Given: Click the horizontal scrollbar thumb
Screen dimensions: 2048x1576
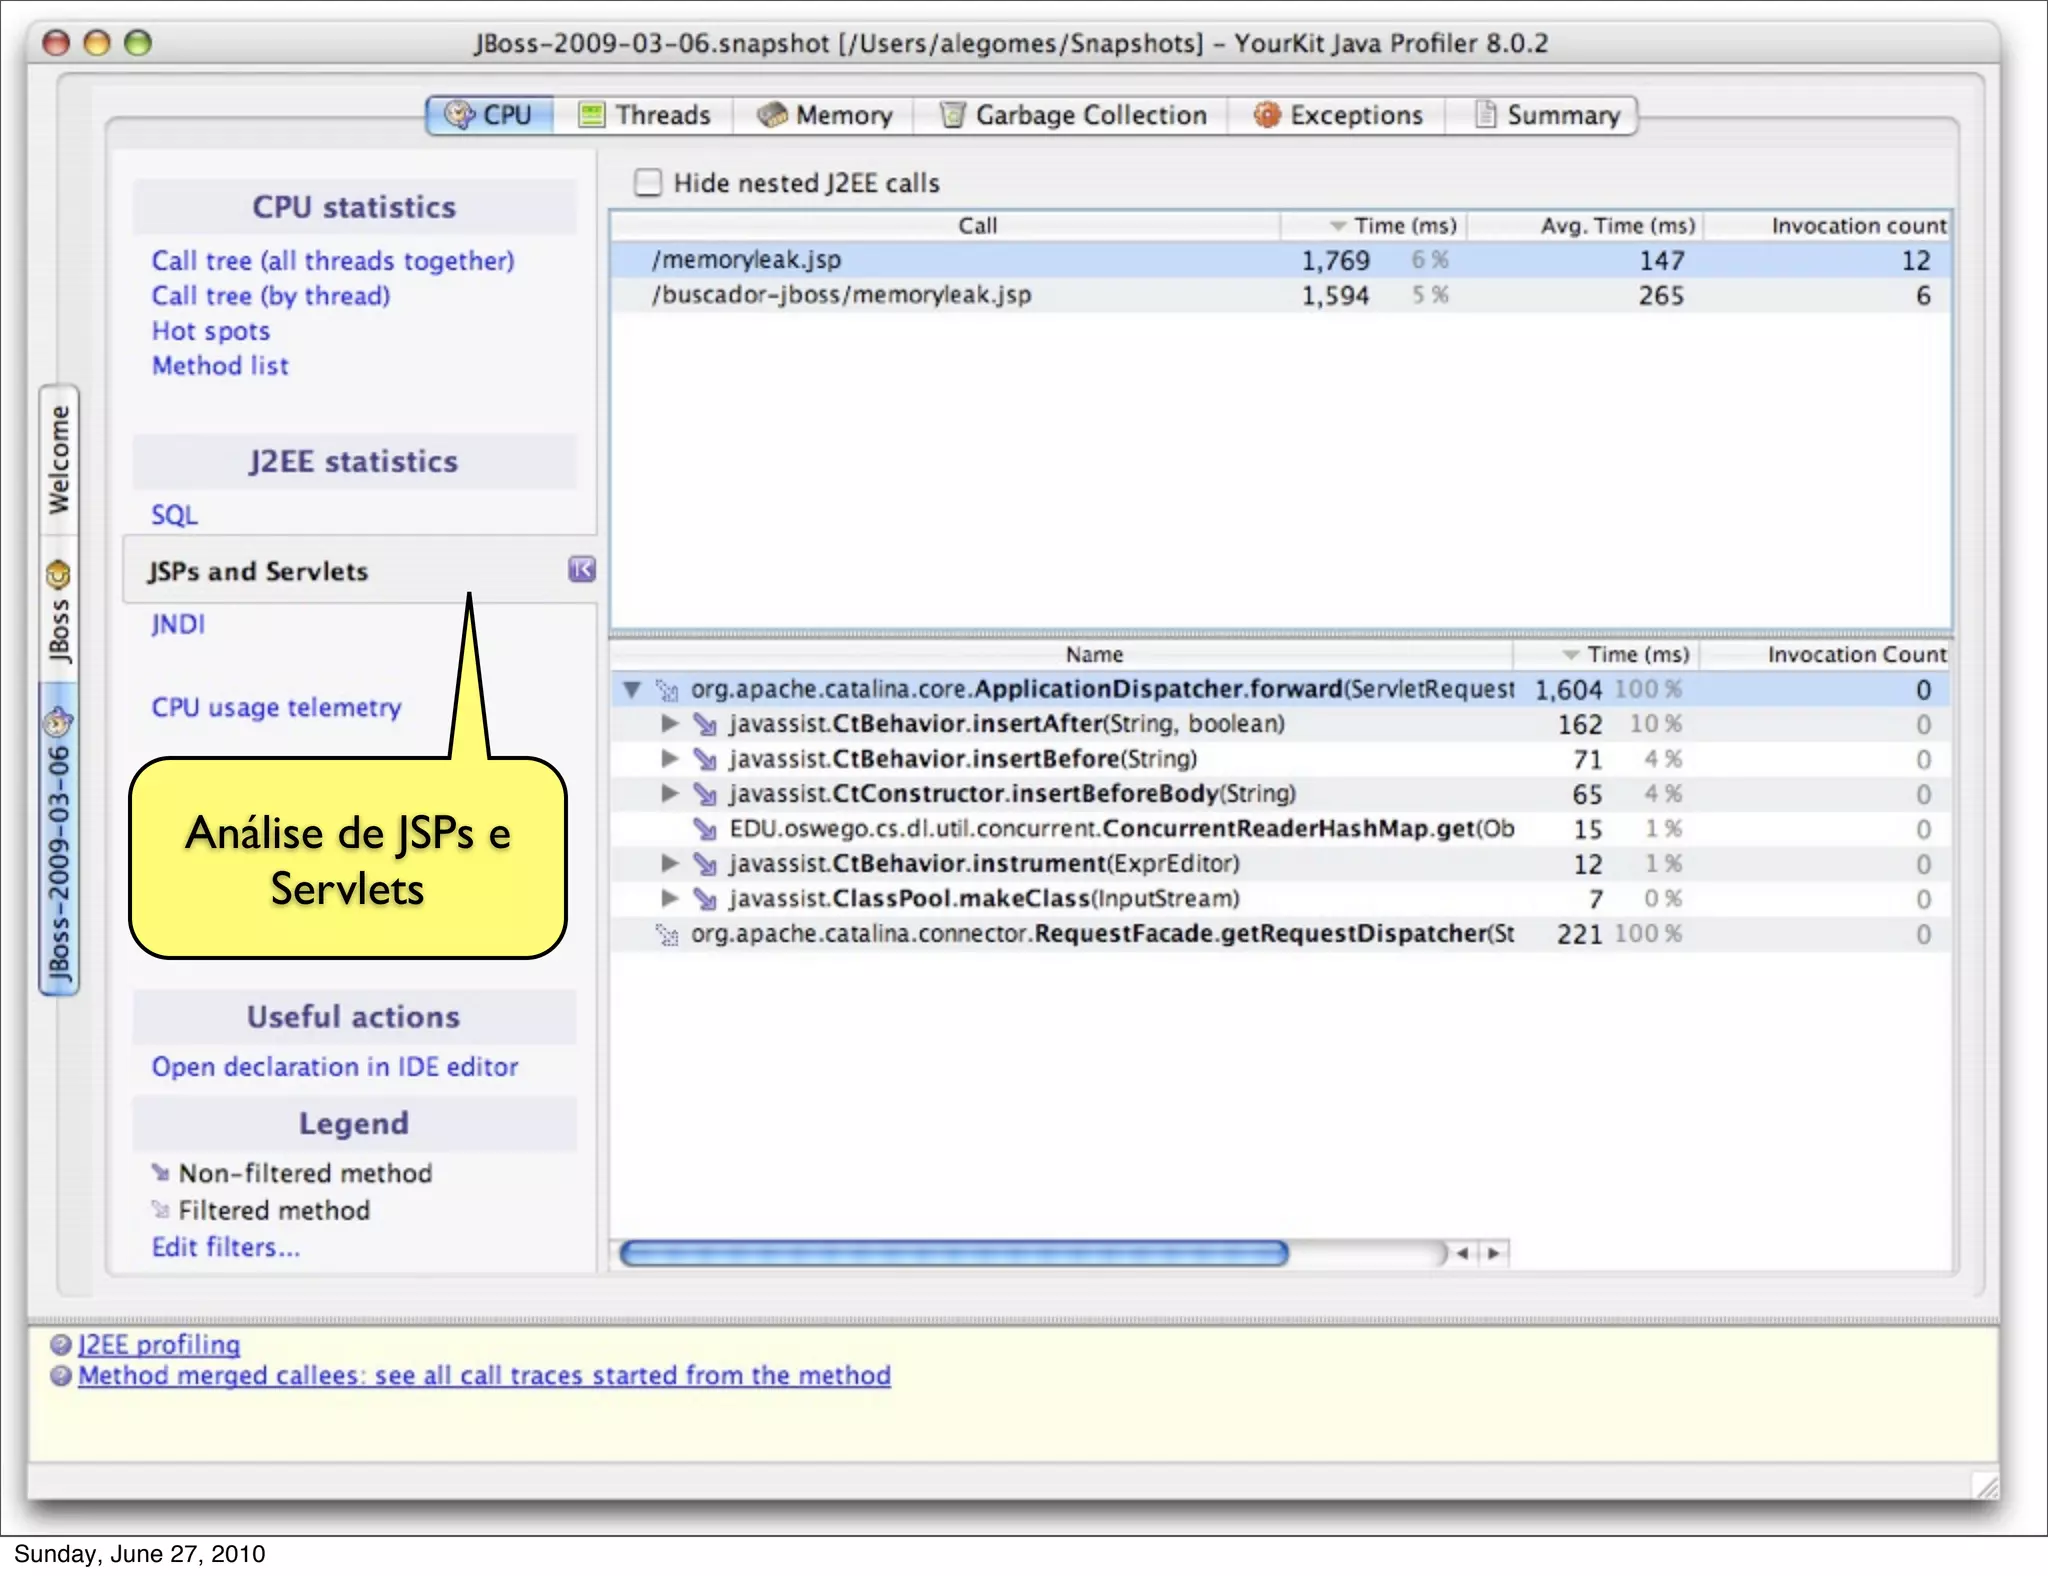Looking at the screenshot, I should click(x=953, y=1253).
